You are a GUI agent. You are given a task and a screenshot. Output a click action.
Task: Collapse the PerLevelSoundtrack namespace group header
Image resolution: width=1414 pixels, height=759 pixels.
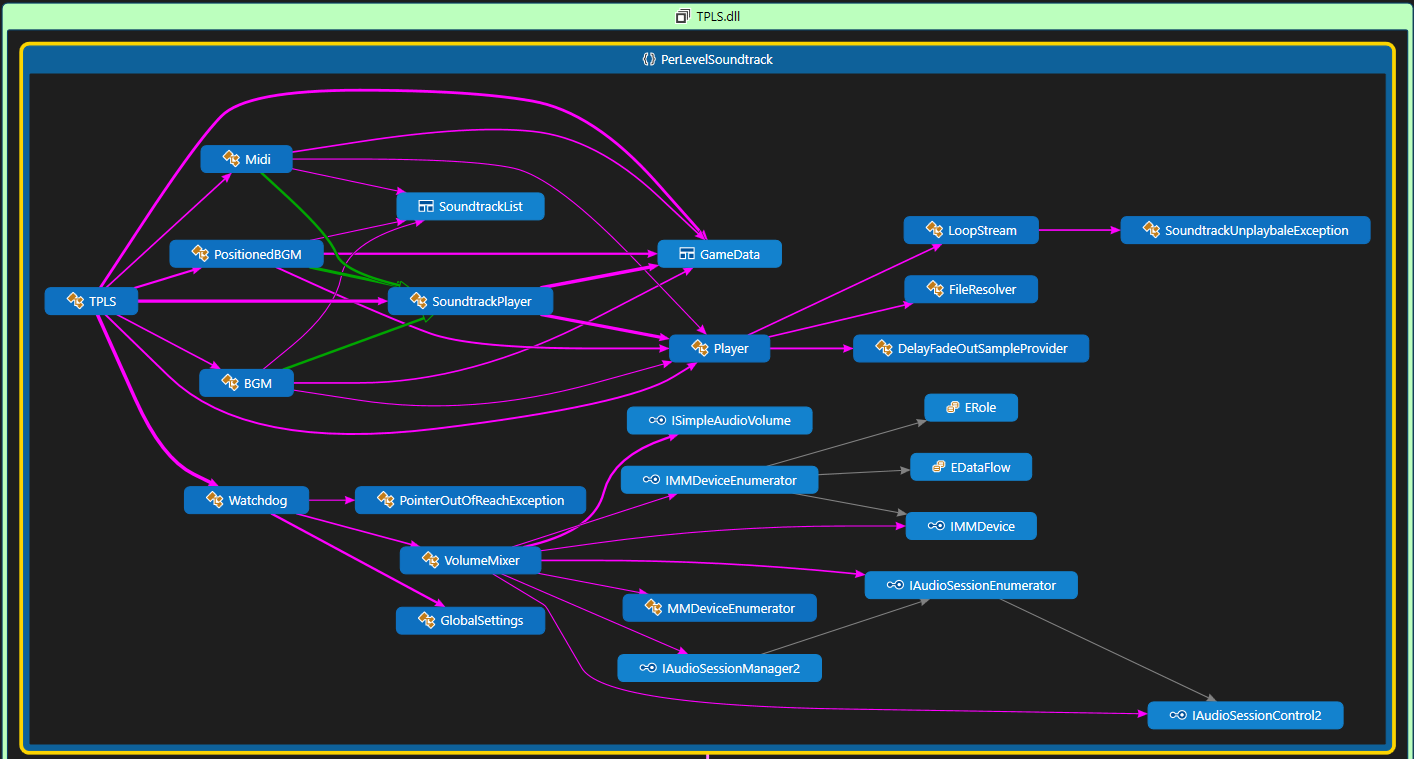(x=707, y=59)
